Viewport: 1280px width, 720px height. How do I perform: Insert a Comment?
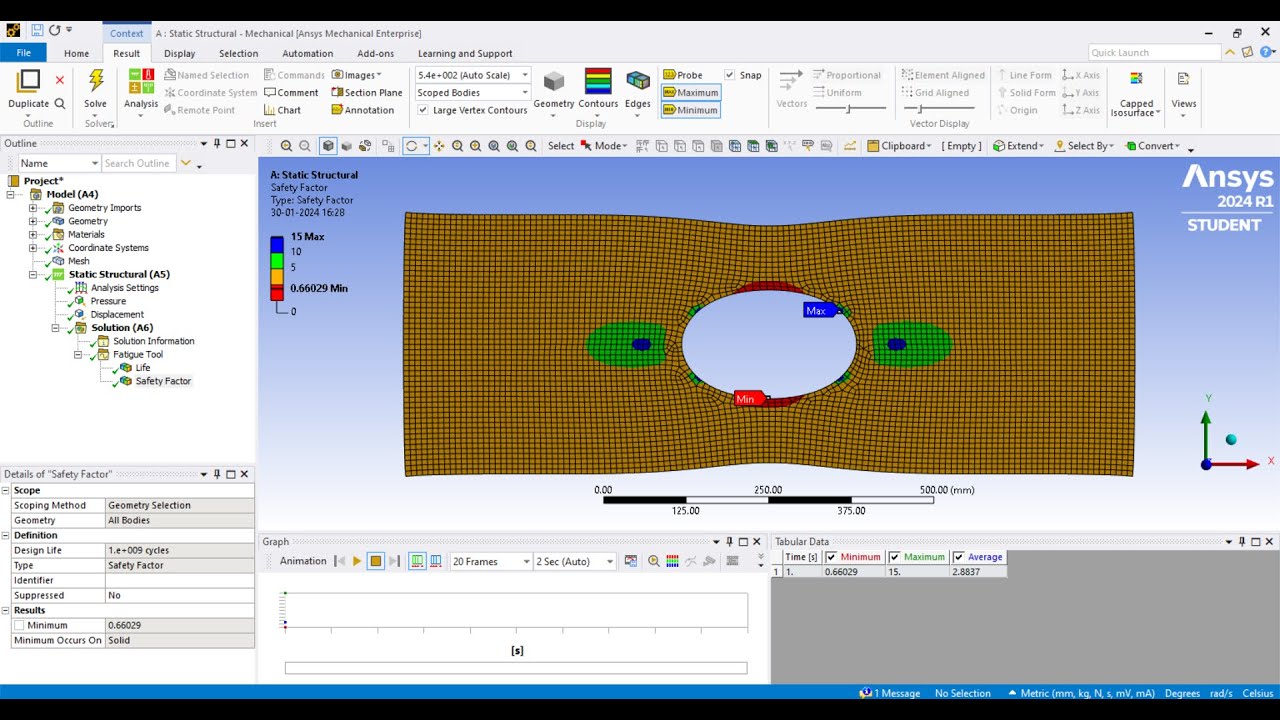pyautogui.click(x=290, y=93)
